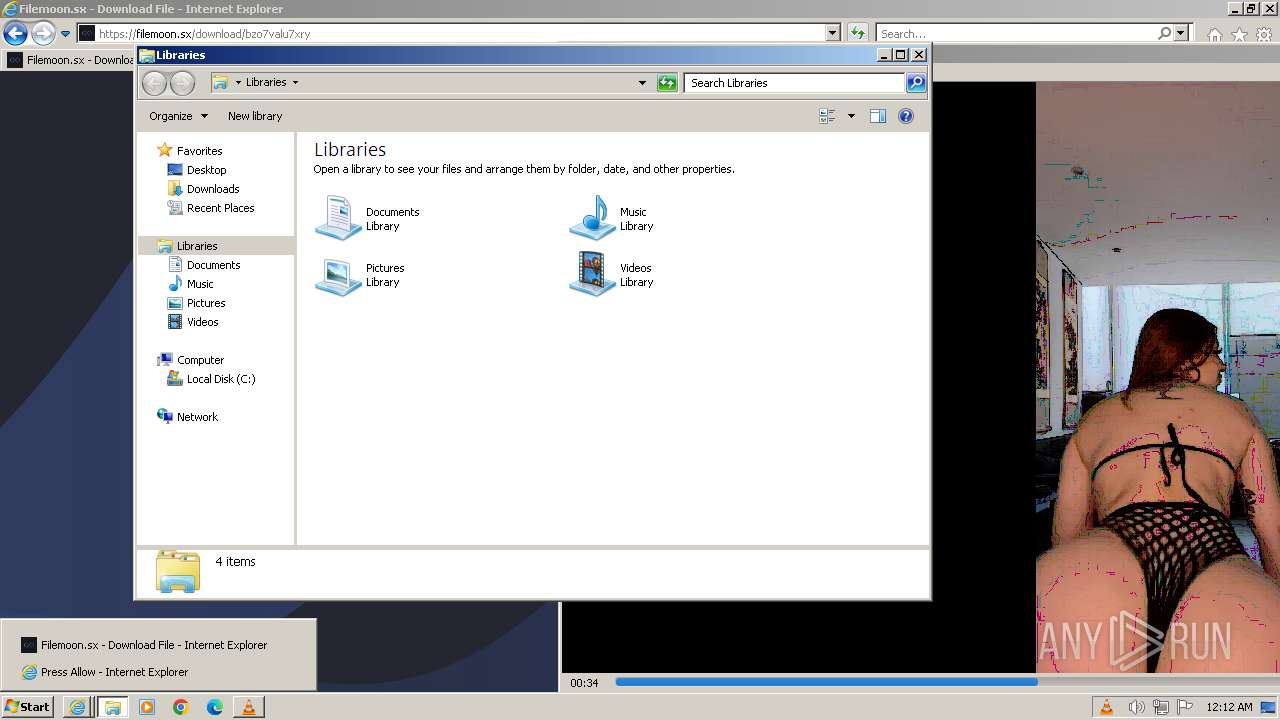The width and height of the screenshot is (1280, 720).
Task: Open Explorer Help question mark icon
Action: tap(906, 116)
